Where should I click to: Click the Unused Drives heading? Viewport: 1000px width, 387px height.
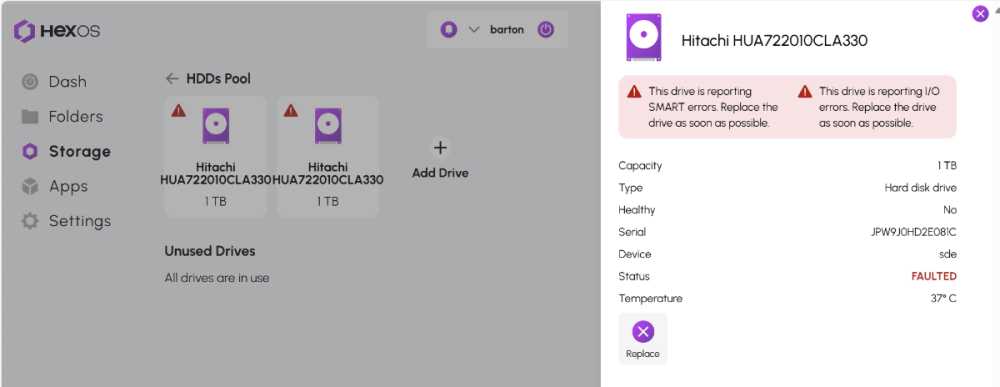tap(210, 251)
